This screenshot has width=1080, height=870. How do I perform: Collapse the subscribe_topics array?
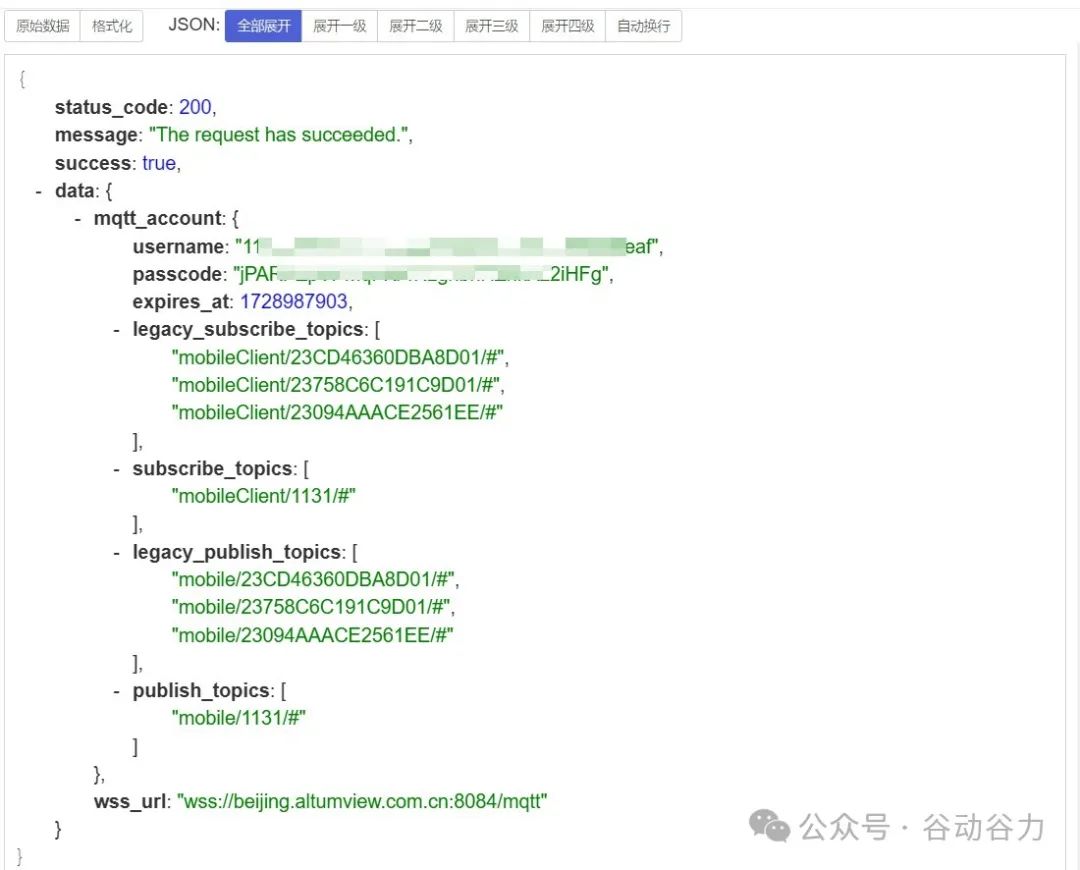(x=117, y=469)
